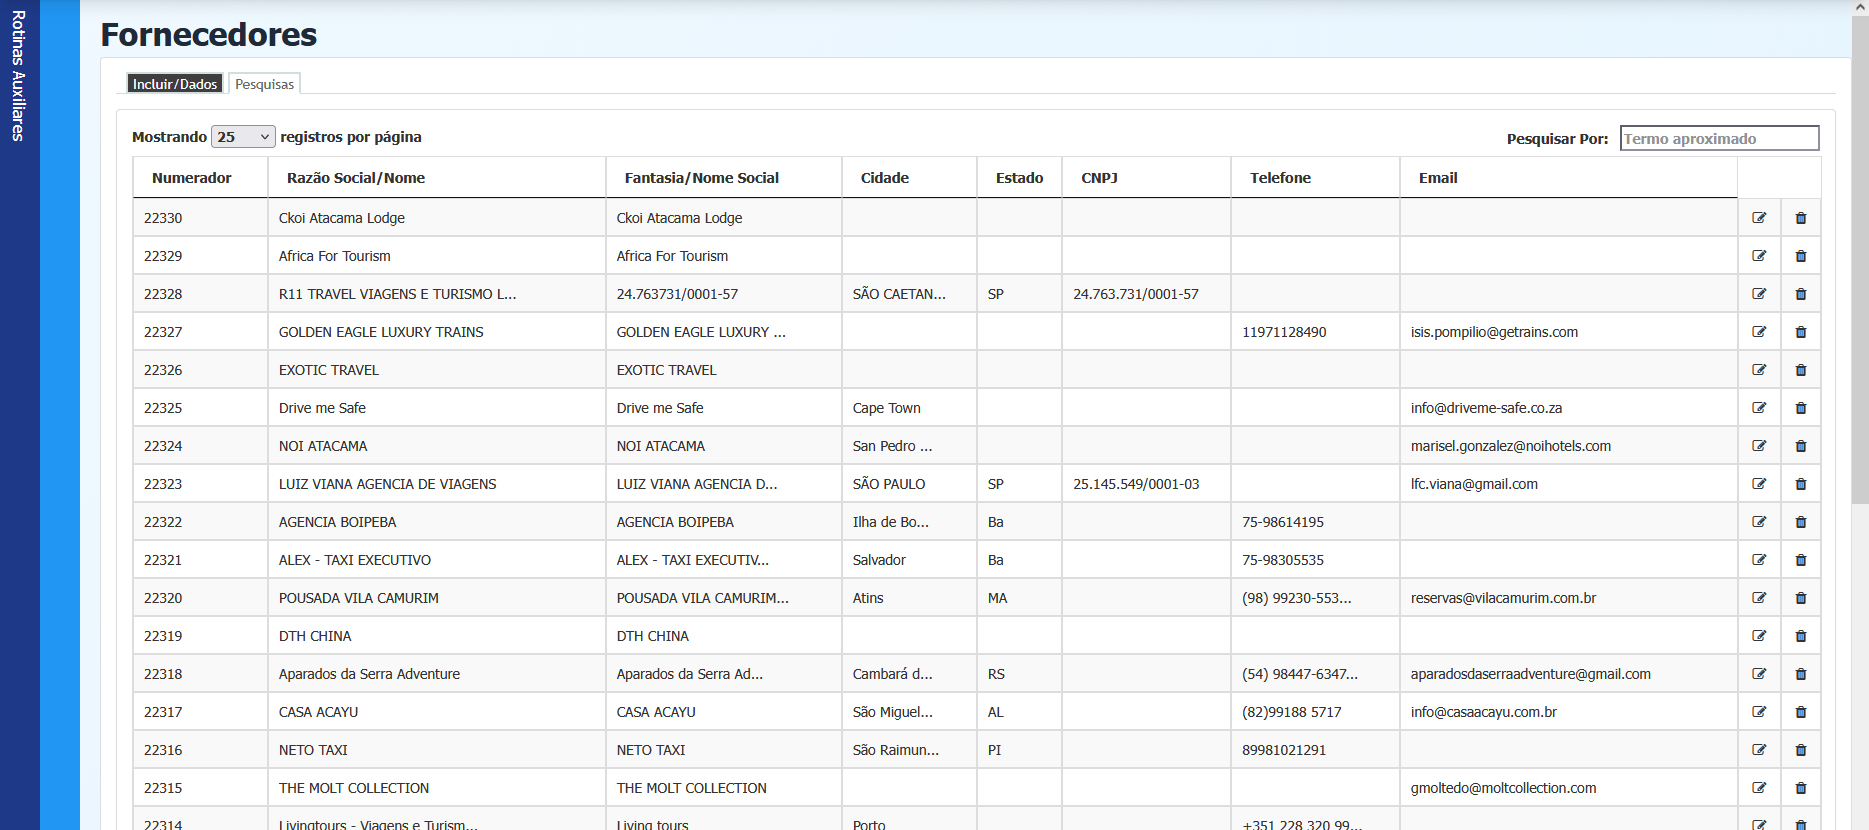Edit the POUSADA VILA CAMURIM record
The image size is (1869, 830).
tap(1759, 598)
